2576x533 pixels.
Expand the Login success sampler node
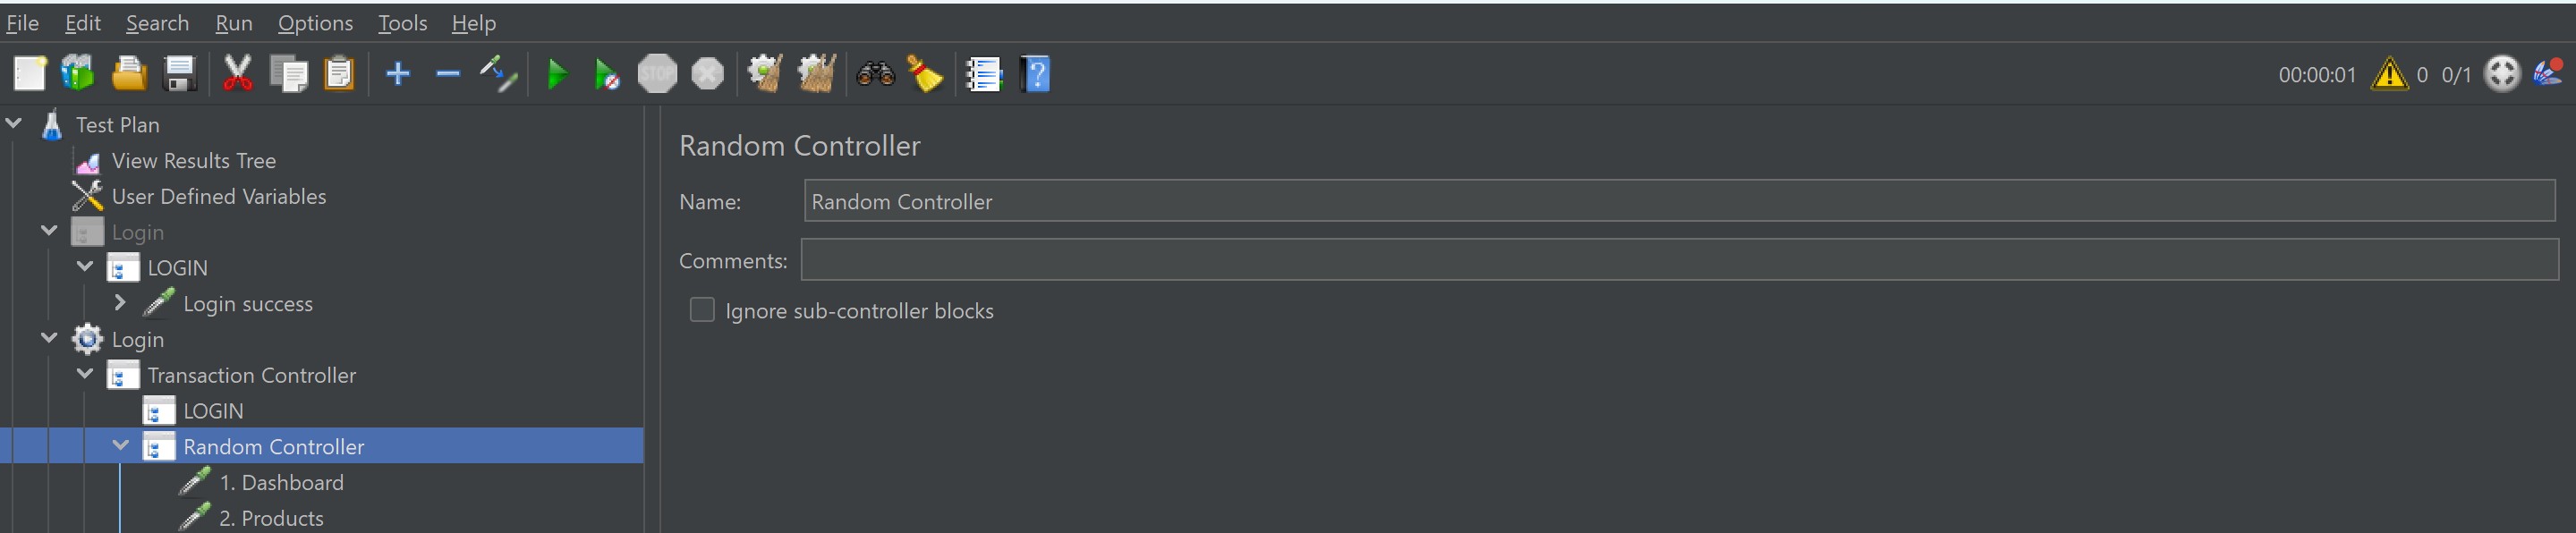point(120,303)
